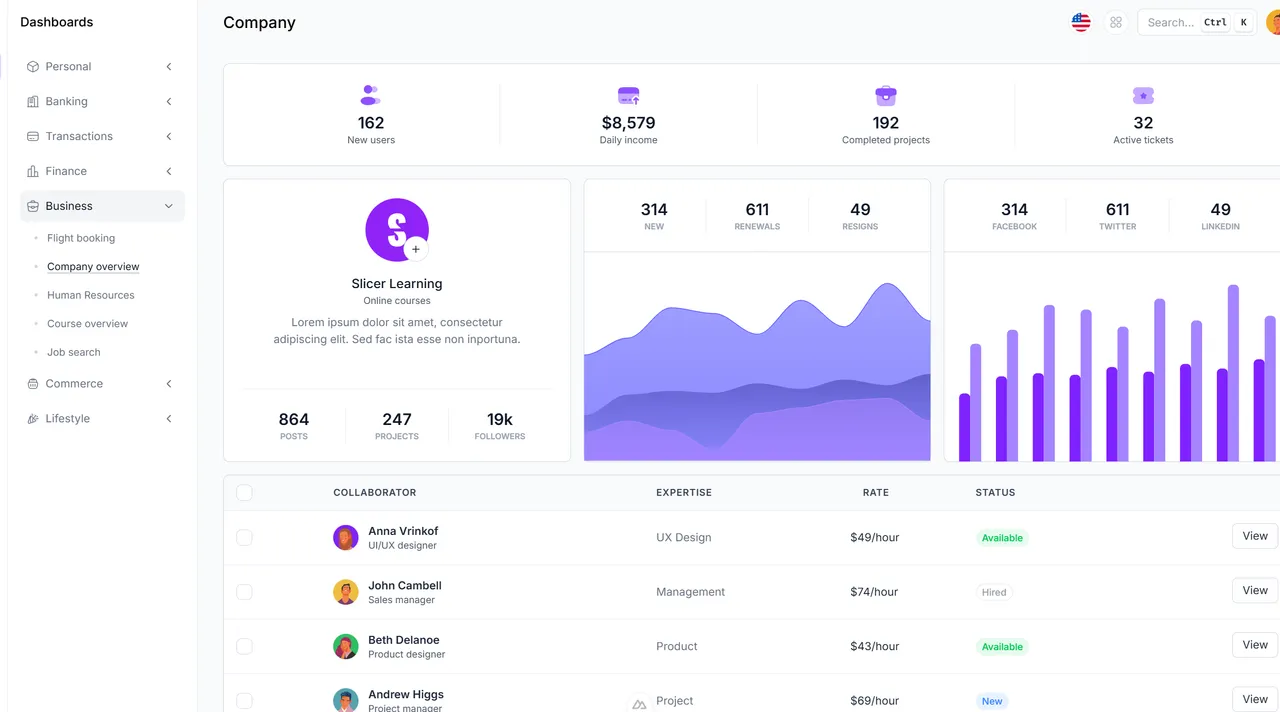Click the New users icon above 162

click(x=370, y=96)
